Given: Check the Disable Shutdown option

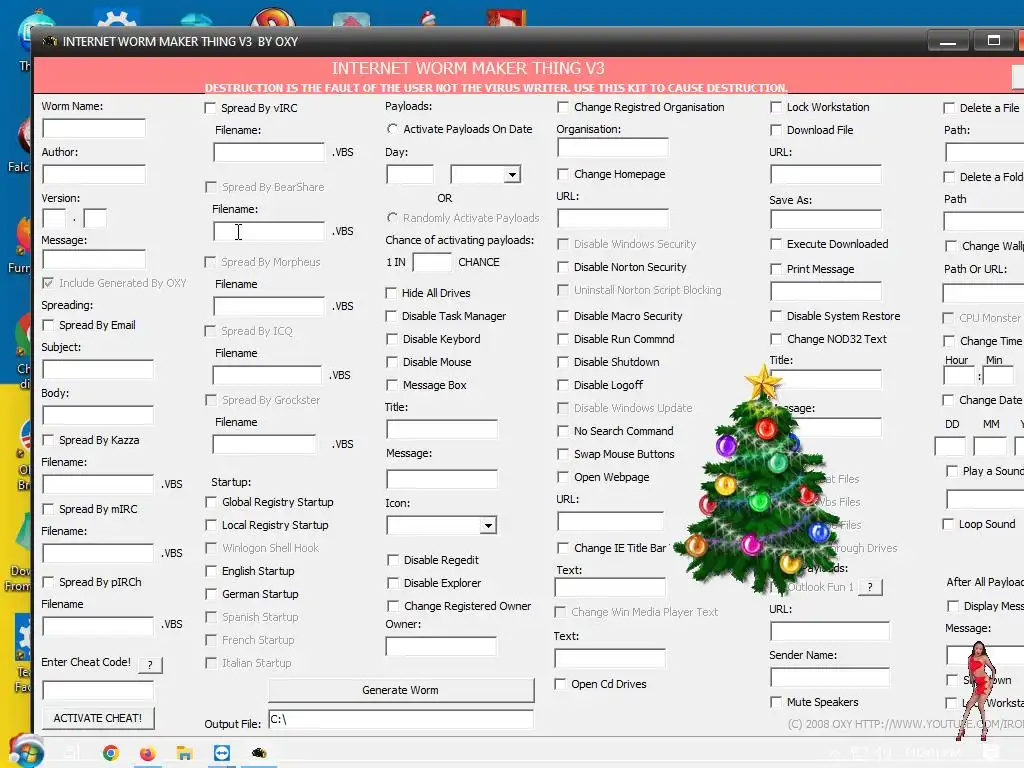Looking at the screenshot, I should tap(562, 362).
